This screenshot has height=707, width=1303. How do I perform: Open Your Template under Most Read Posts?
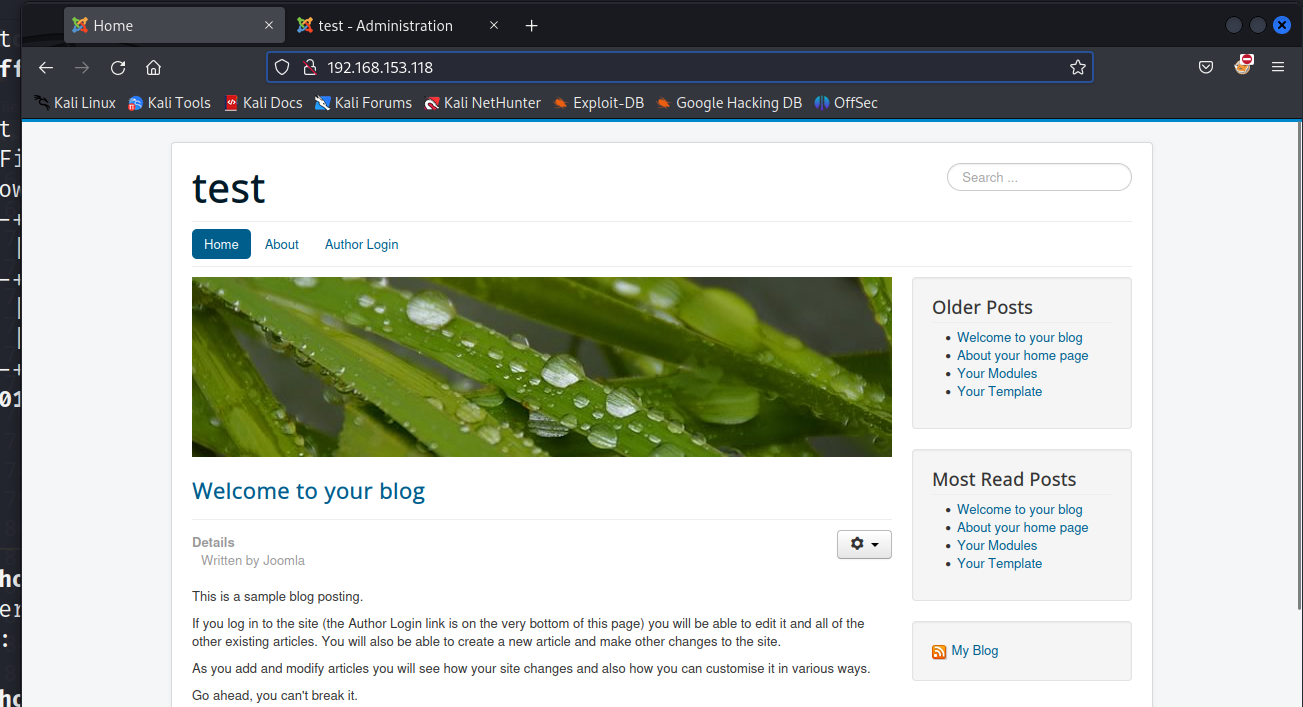pos(999,563)
